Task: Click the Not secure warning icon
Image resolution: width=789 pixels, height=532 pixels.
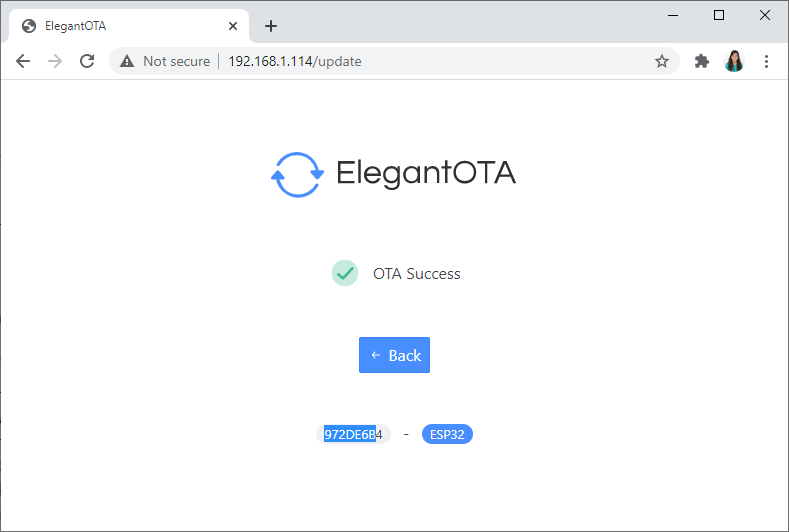Action: (127, 61)
